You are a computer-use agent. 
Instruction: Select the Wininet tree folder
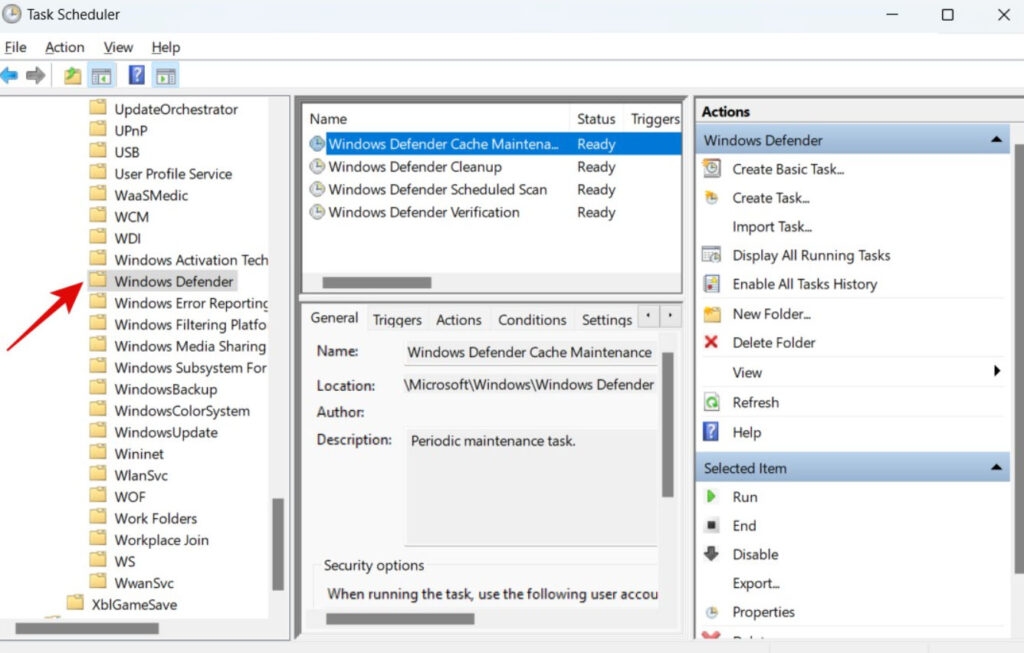(139, 454)
